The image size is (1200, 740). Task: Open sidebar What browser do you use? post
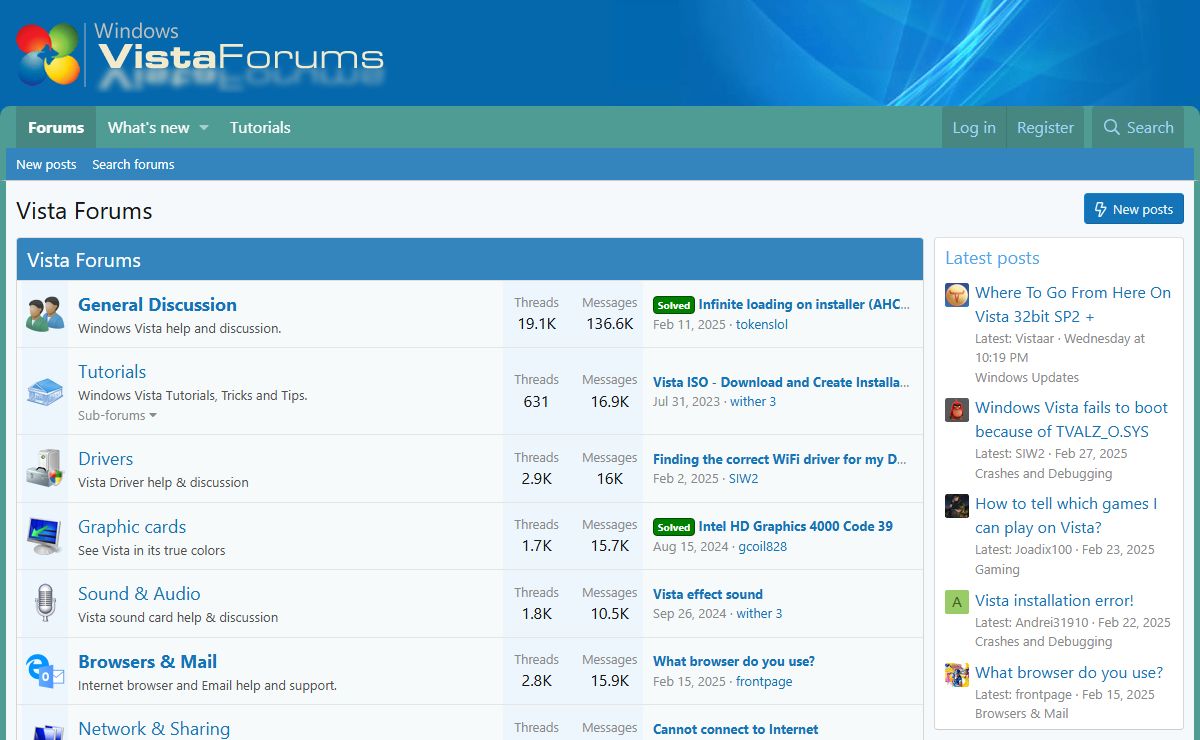[1069, 673]
